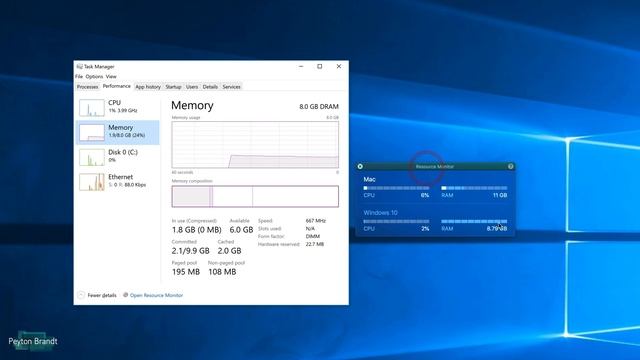
Task: Click the Non-paged pool value '108 MB'
Action: pos(222,272)
